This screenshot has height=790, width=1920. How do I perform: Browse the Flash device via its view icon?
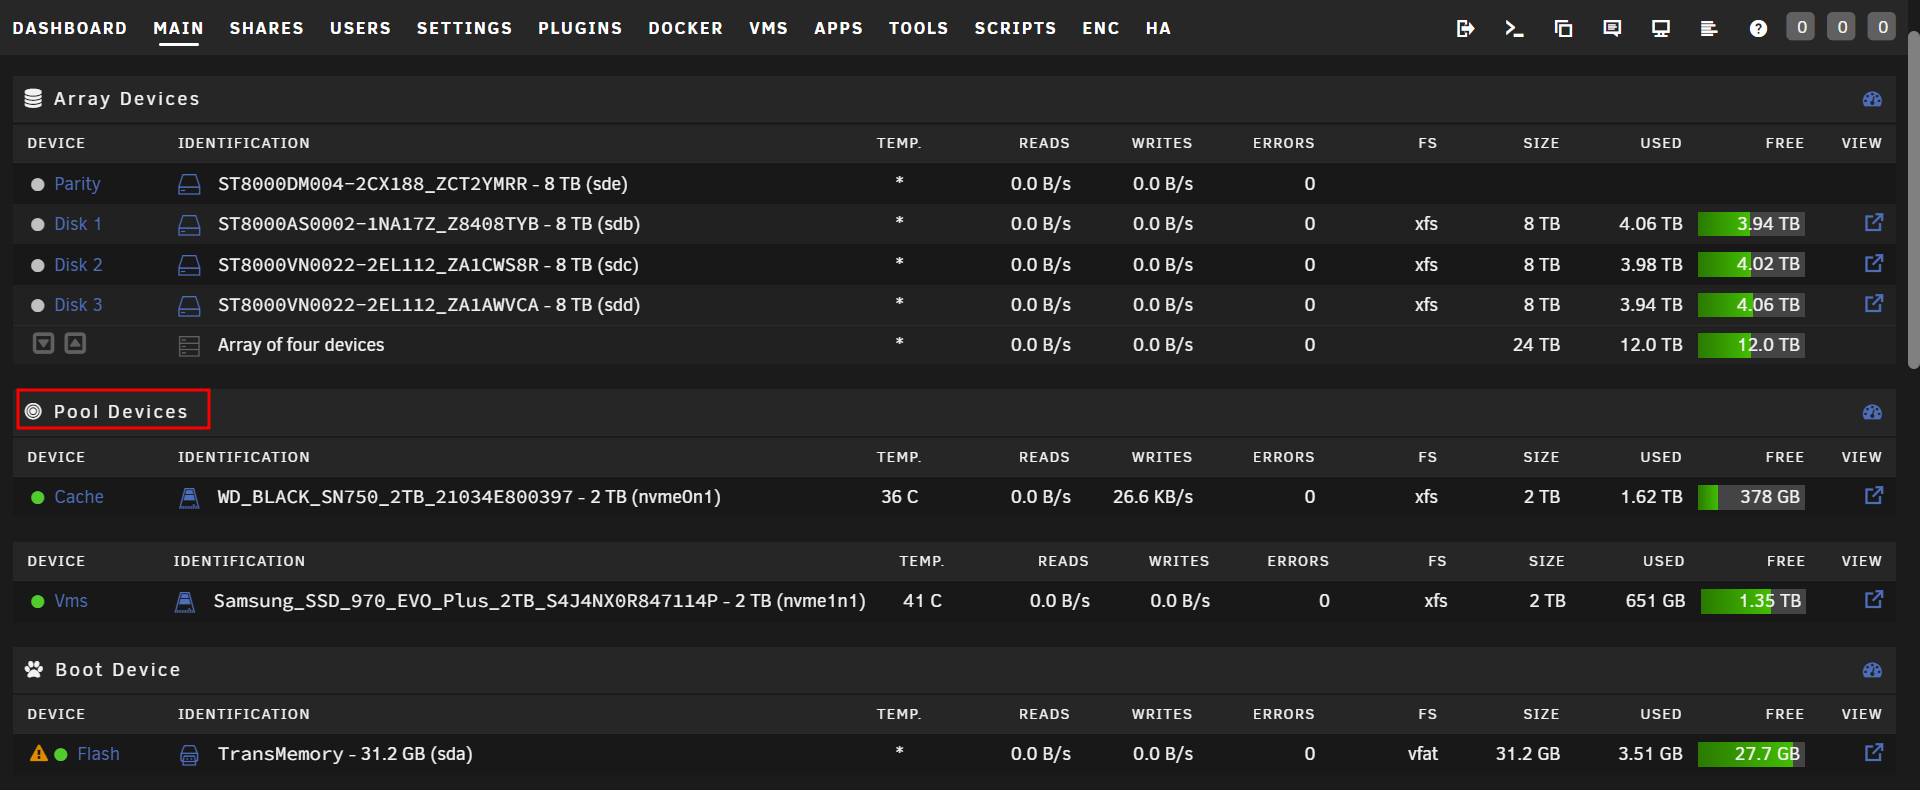tap(1874, 752)
